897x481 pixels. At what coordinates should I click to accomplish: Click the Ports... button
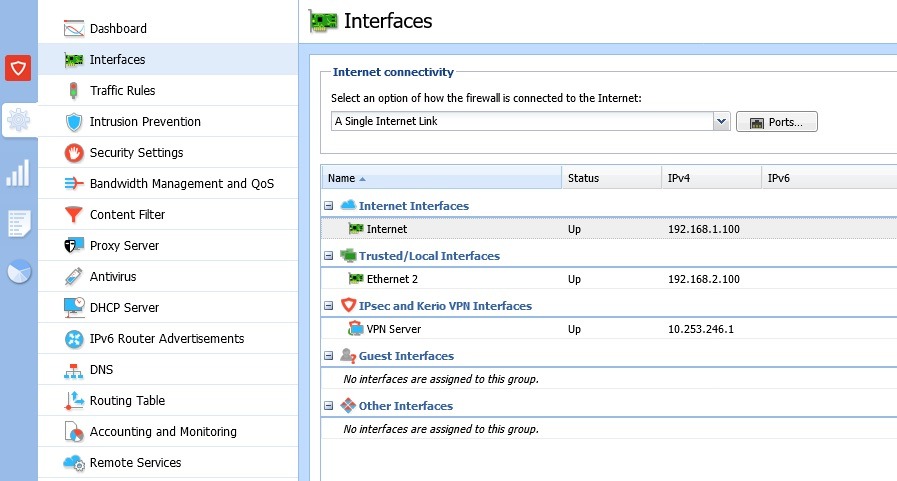[777, 122]
